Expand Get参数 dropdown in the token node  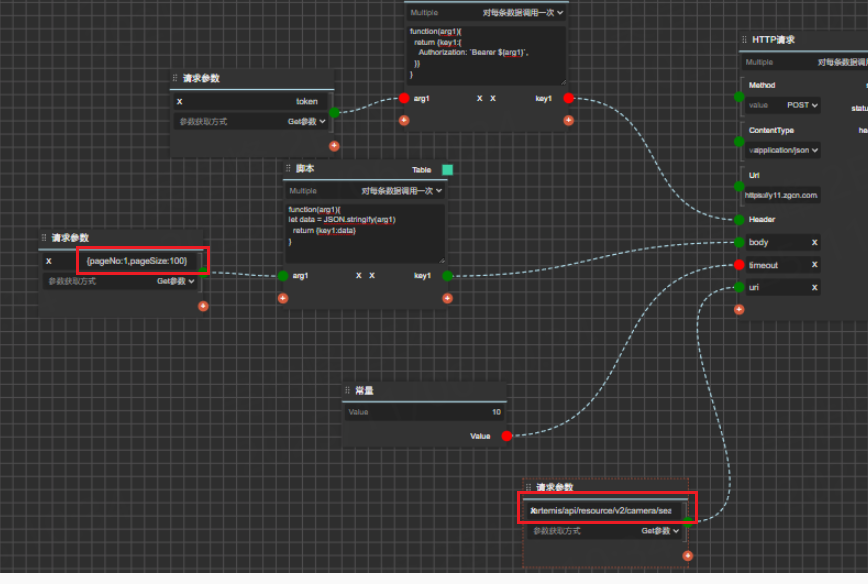coord(307,122)
